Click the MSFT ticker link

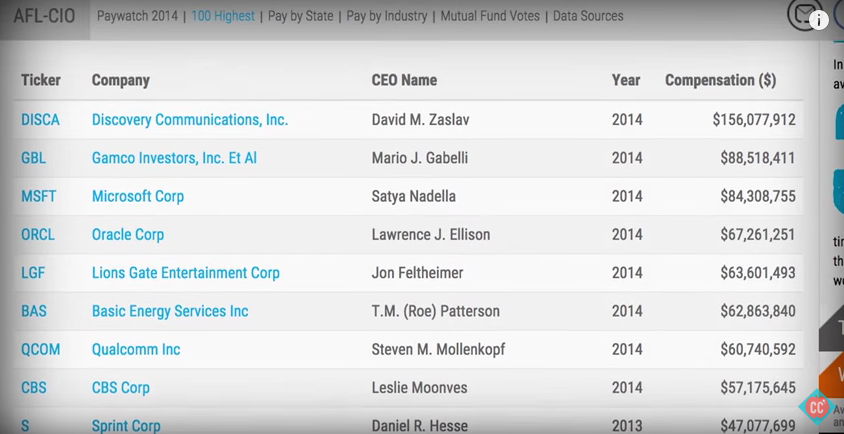(38, 196)
